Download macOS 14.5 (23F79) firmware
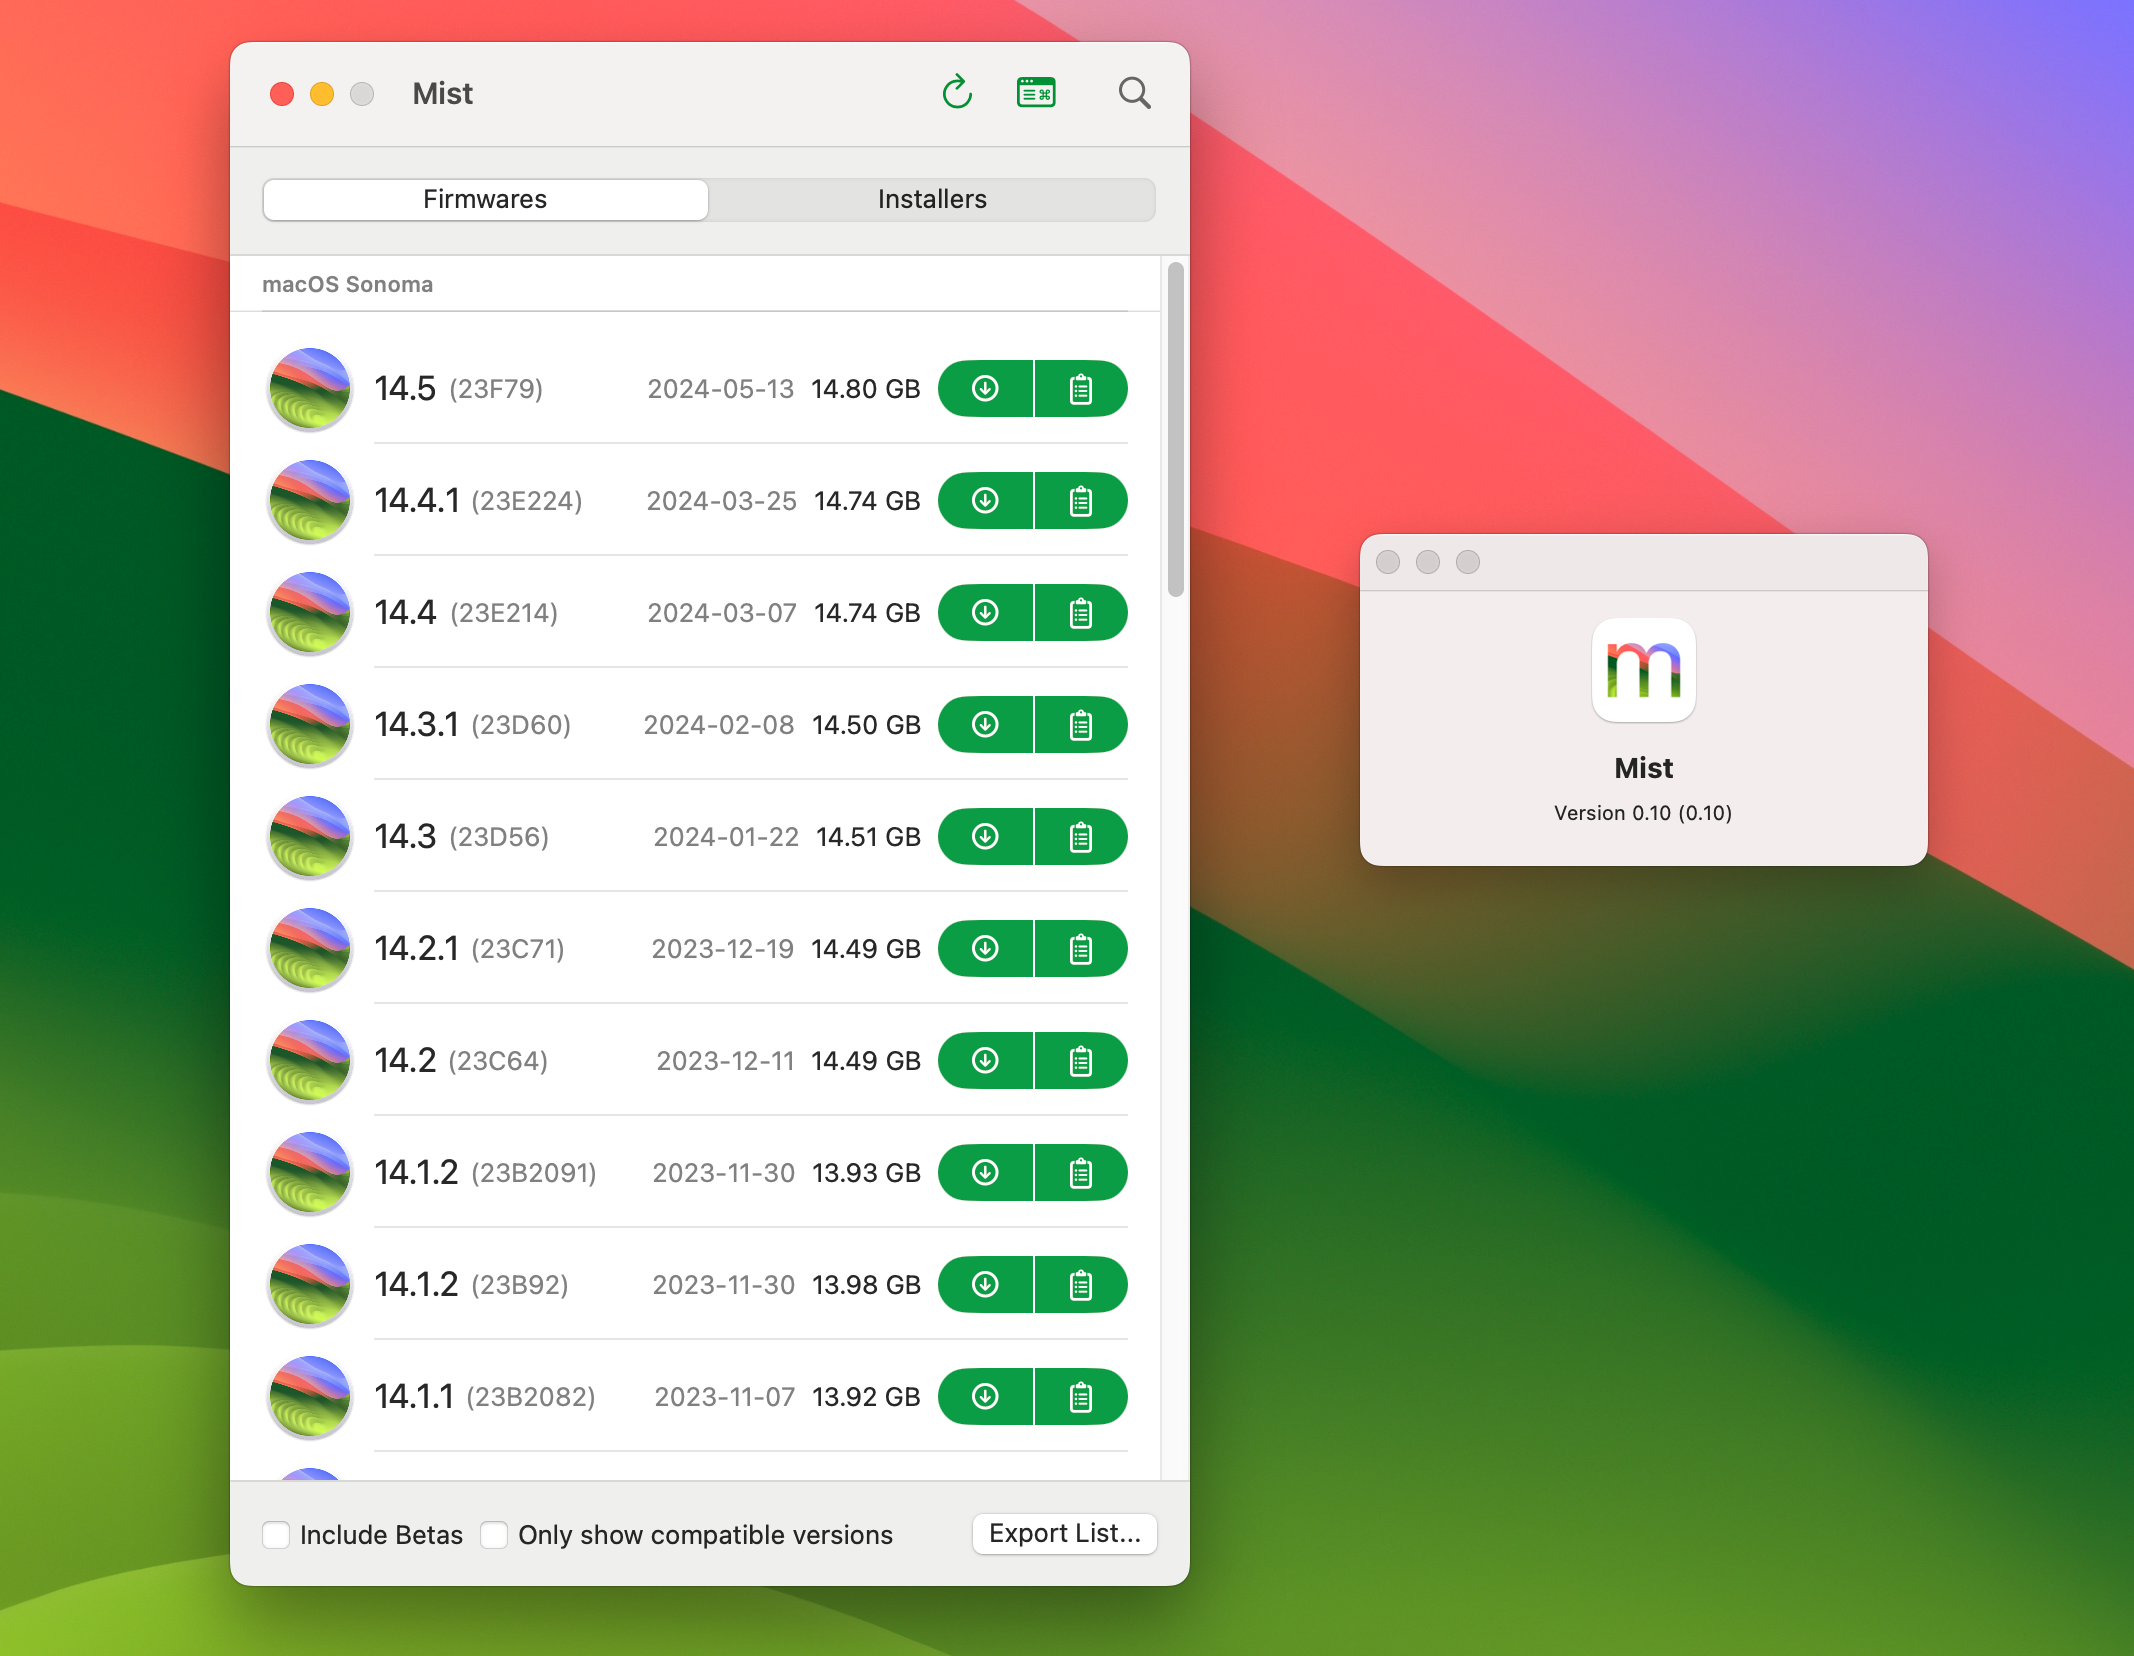The height and width of the screenshot is (1656, 2134). (985, 389)
